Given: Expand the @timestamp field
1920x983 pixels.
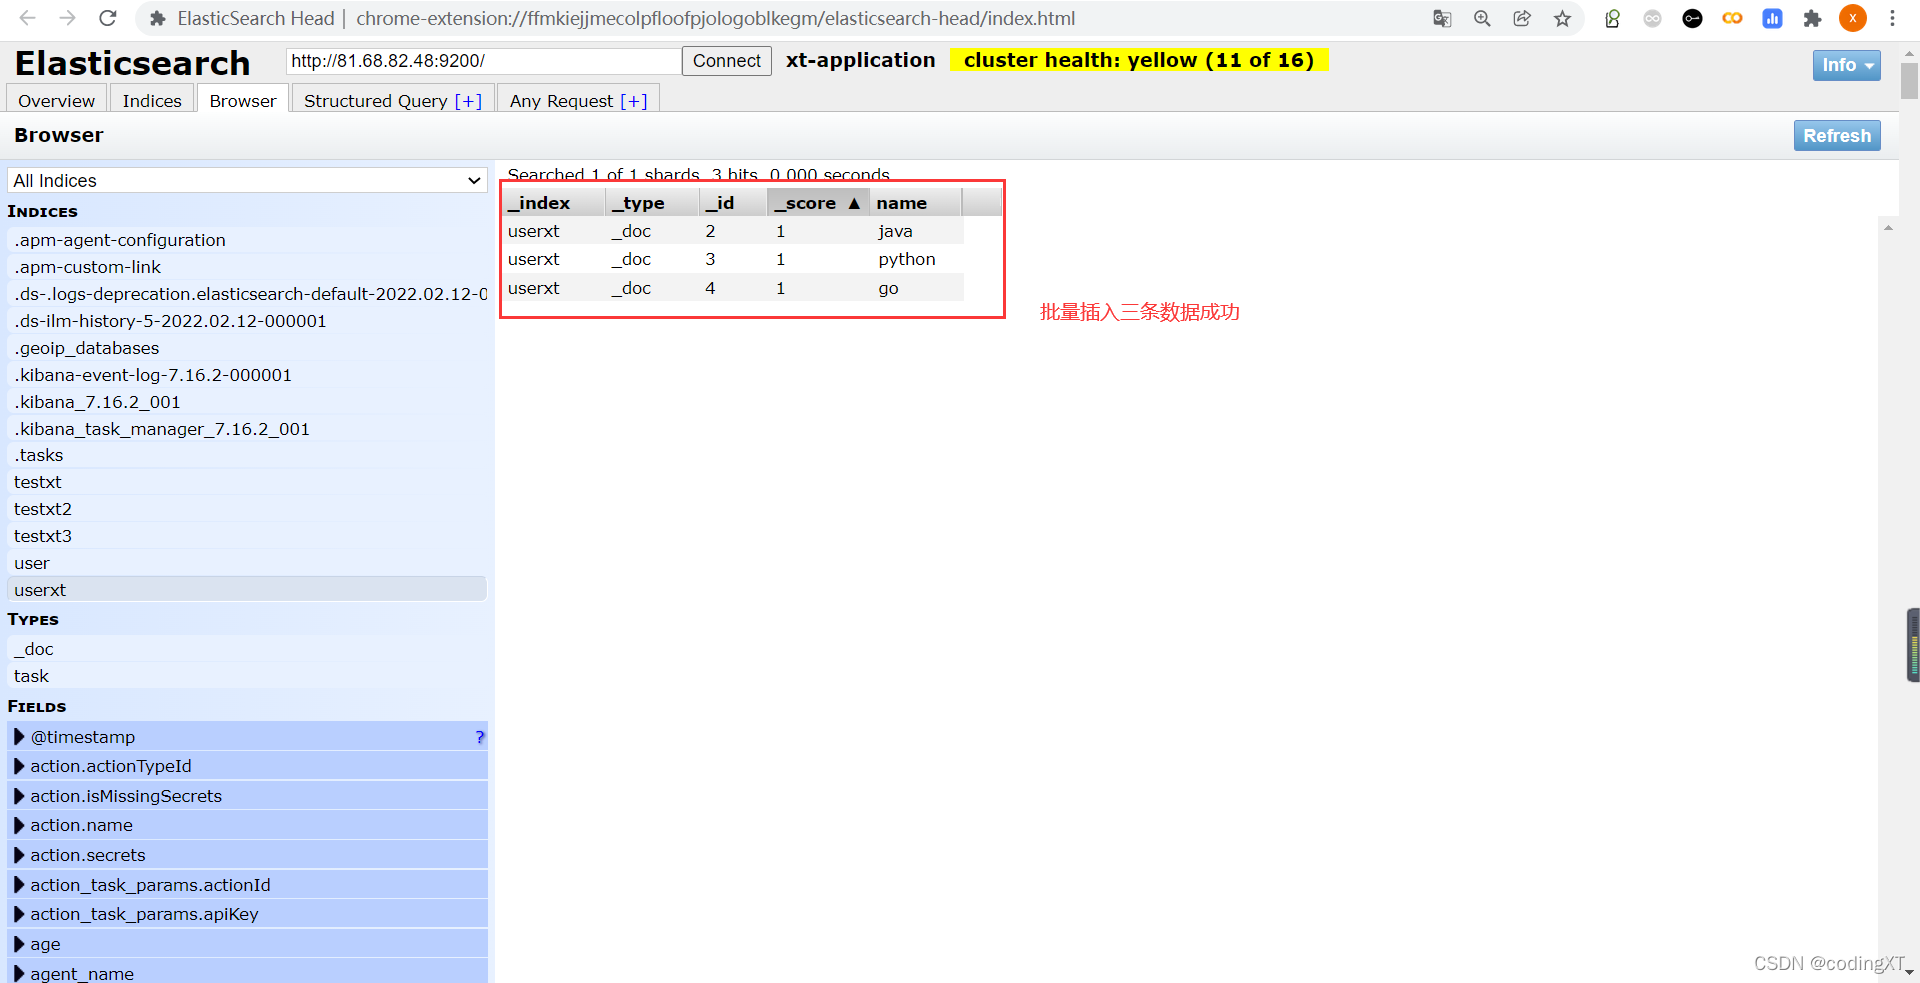Looking at the screenshot, I should [19, 737].
